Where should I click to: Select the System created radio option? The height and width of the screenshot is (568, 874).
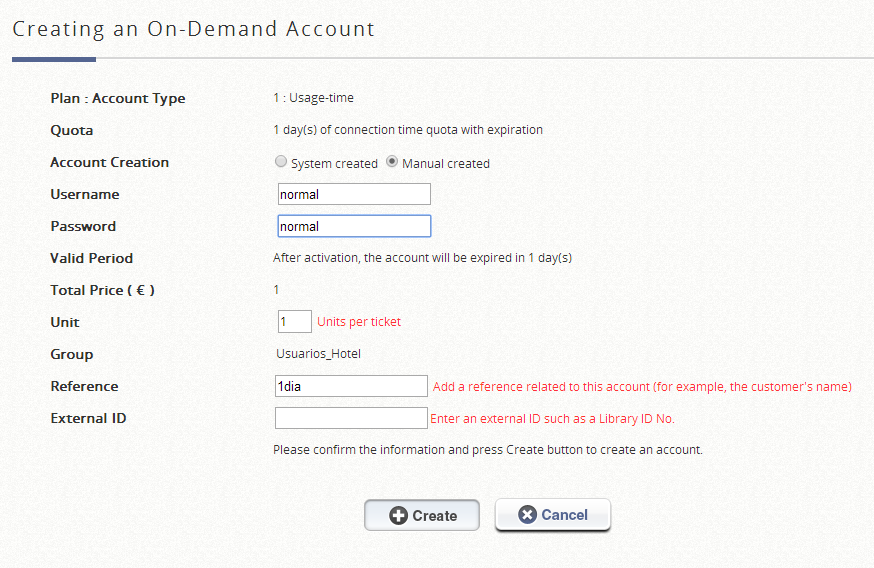[x=281, y=162]
